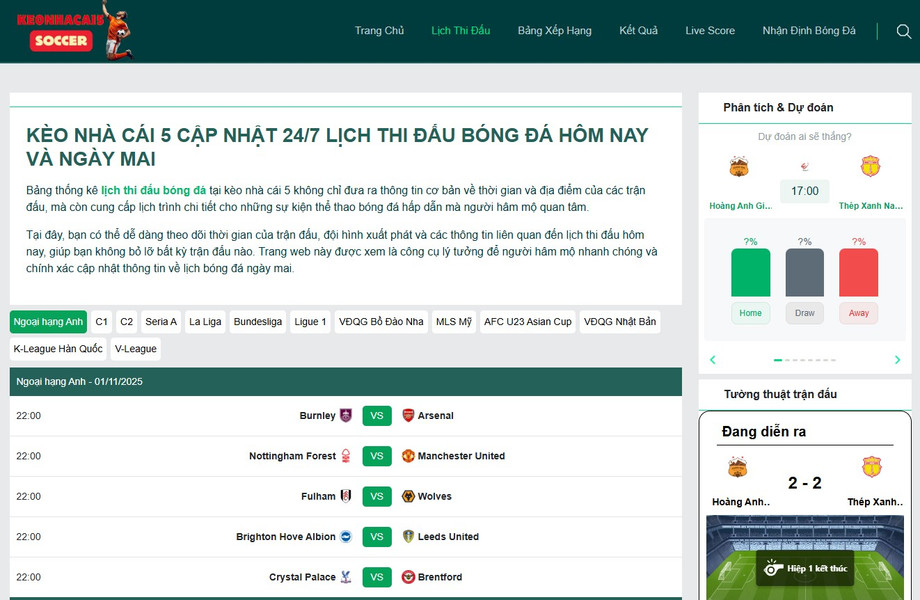Switch to the La Liga tab

[x=205, y=322]
